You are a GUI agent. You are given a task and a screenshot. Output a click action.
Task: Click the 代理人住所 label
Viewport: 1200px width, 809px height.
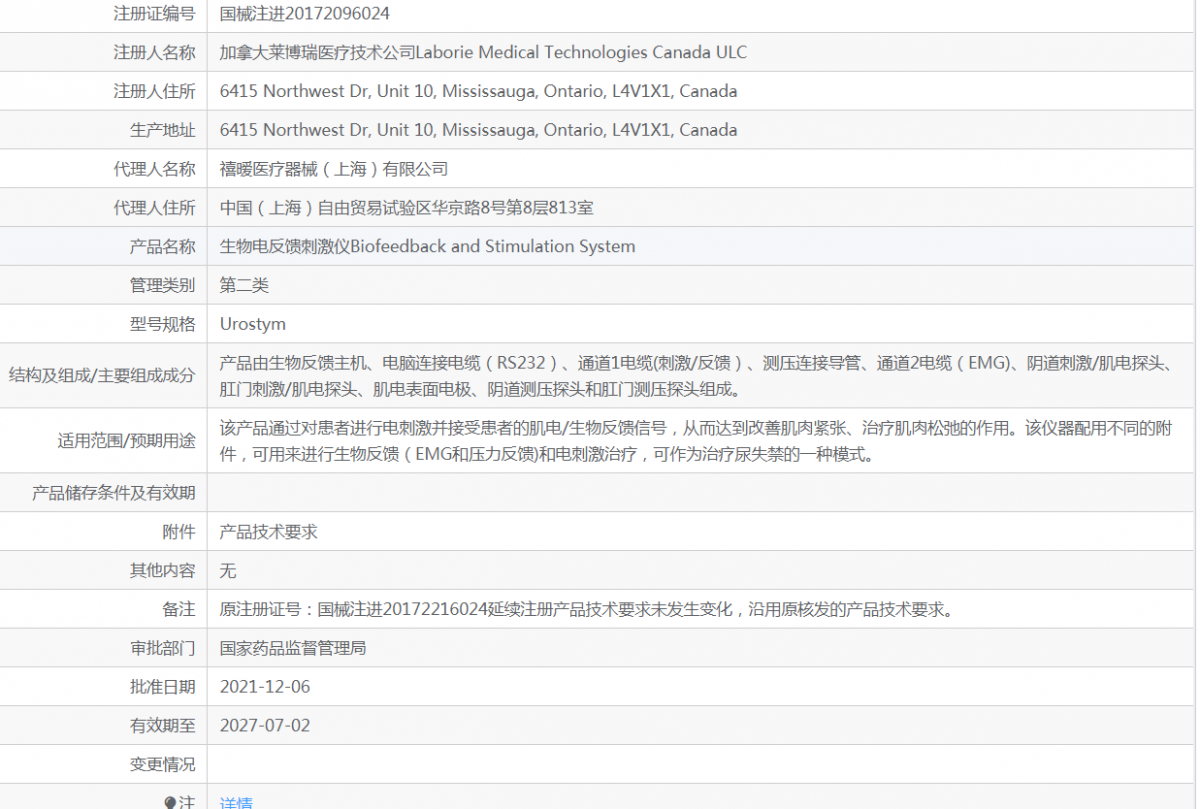(154, 208)
